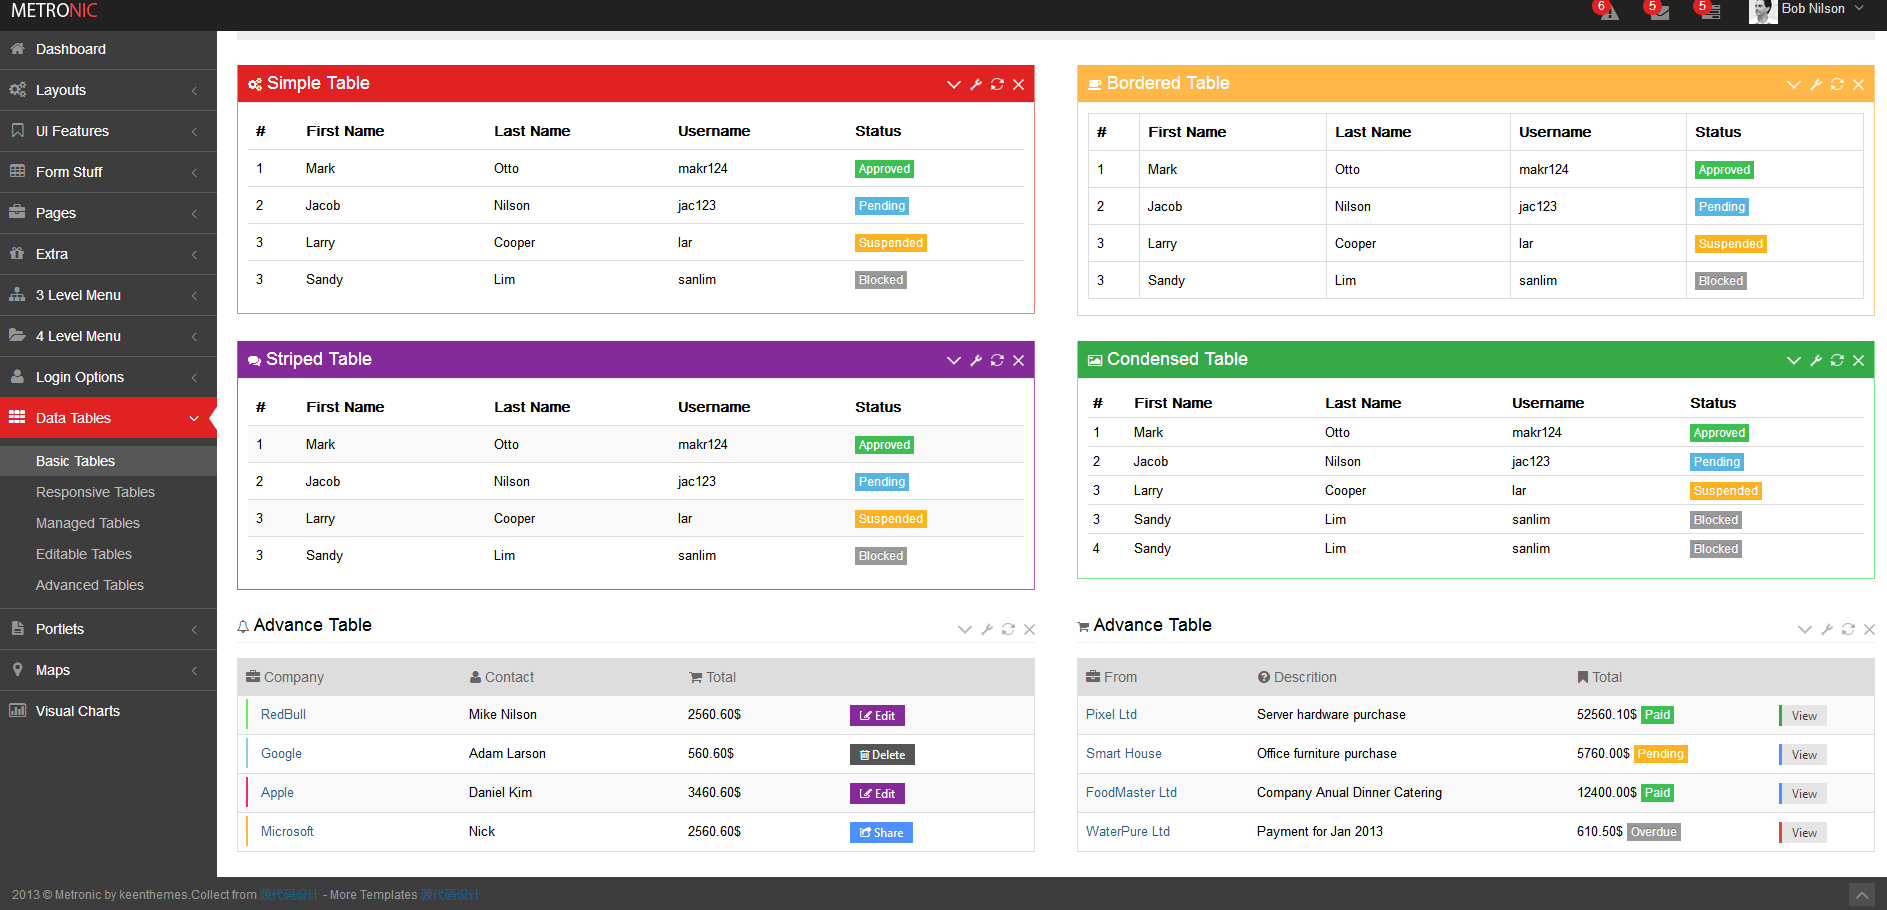This screenshot has width=1887, height=910.
Task: Click the Portlets document icon
Action: click(17, 628)
